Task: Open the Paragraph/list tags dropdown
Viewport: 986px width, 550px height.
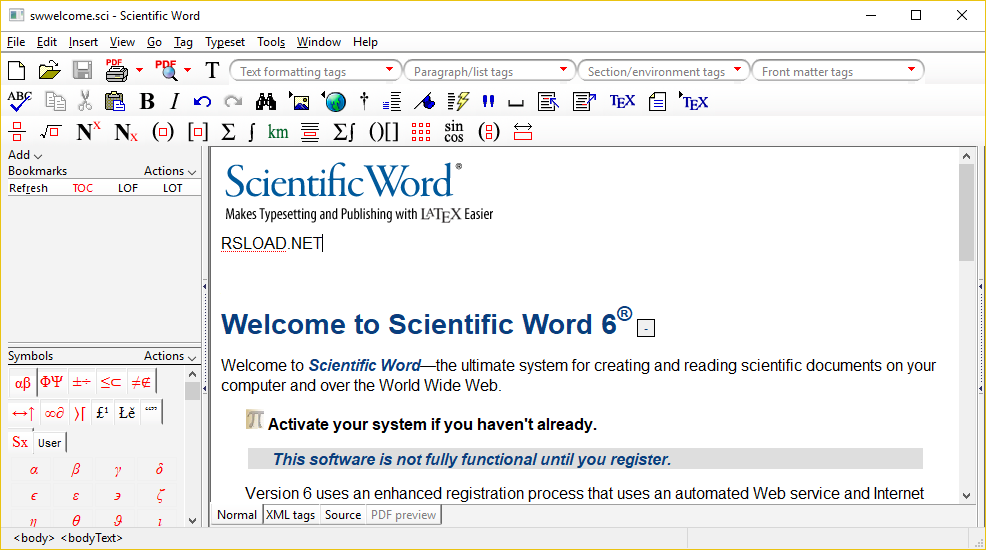Action: point(489,71)
